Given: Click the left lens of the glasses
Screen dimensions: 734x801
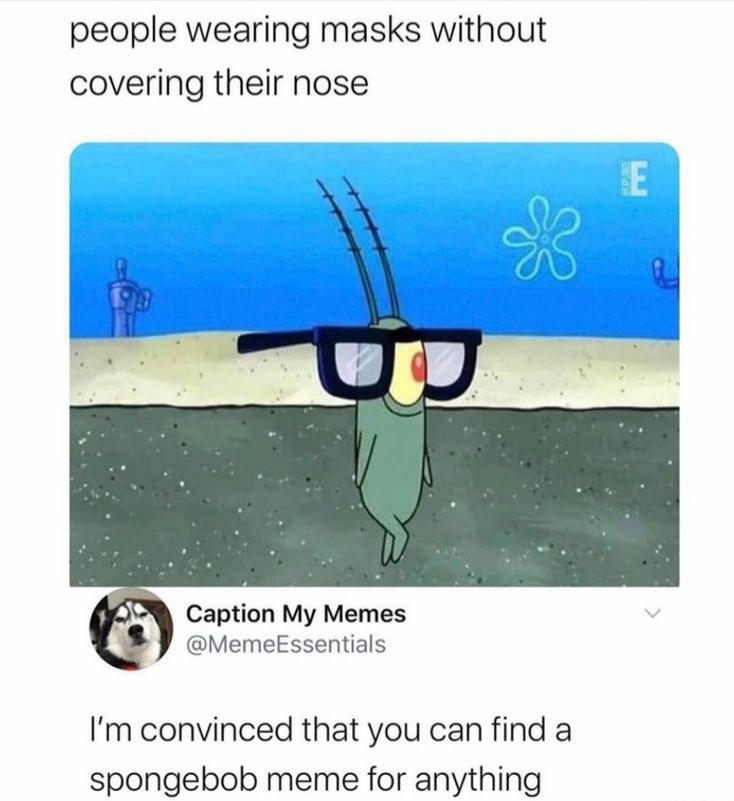Looking at the screenshot, I should 358,363.
